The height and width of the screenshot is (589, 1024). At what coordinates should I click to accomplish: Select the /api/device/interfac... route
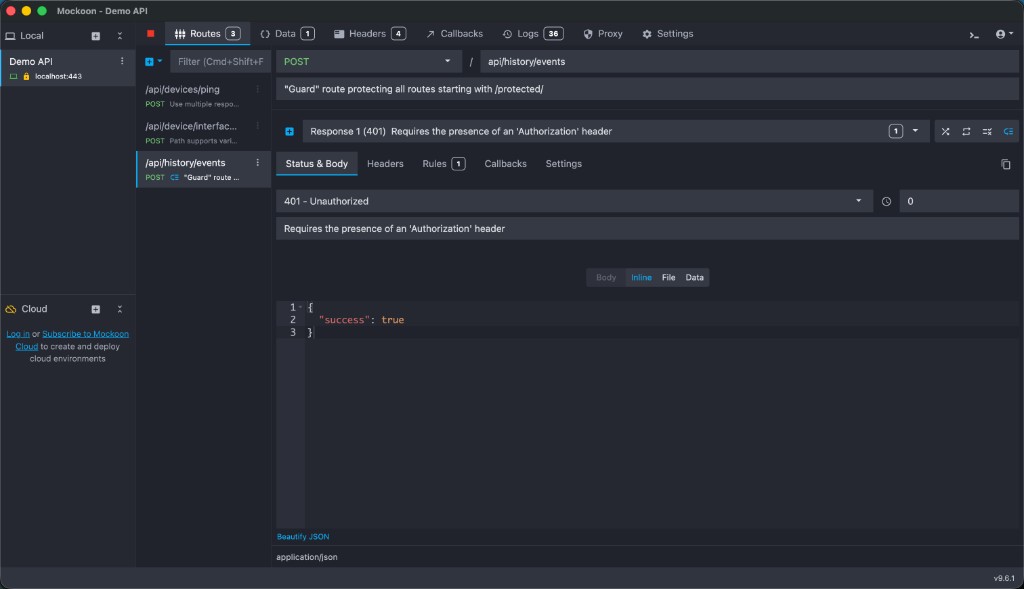[x=203, y=133]
